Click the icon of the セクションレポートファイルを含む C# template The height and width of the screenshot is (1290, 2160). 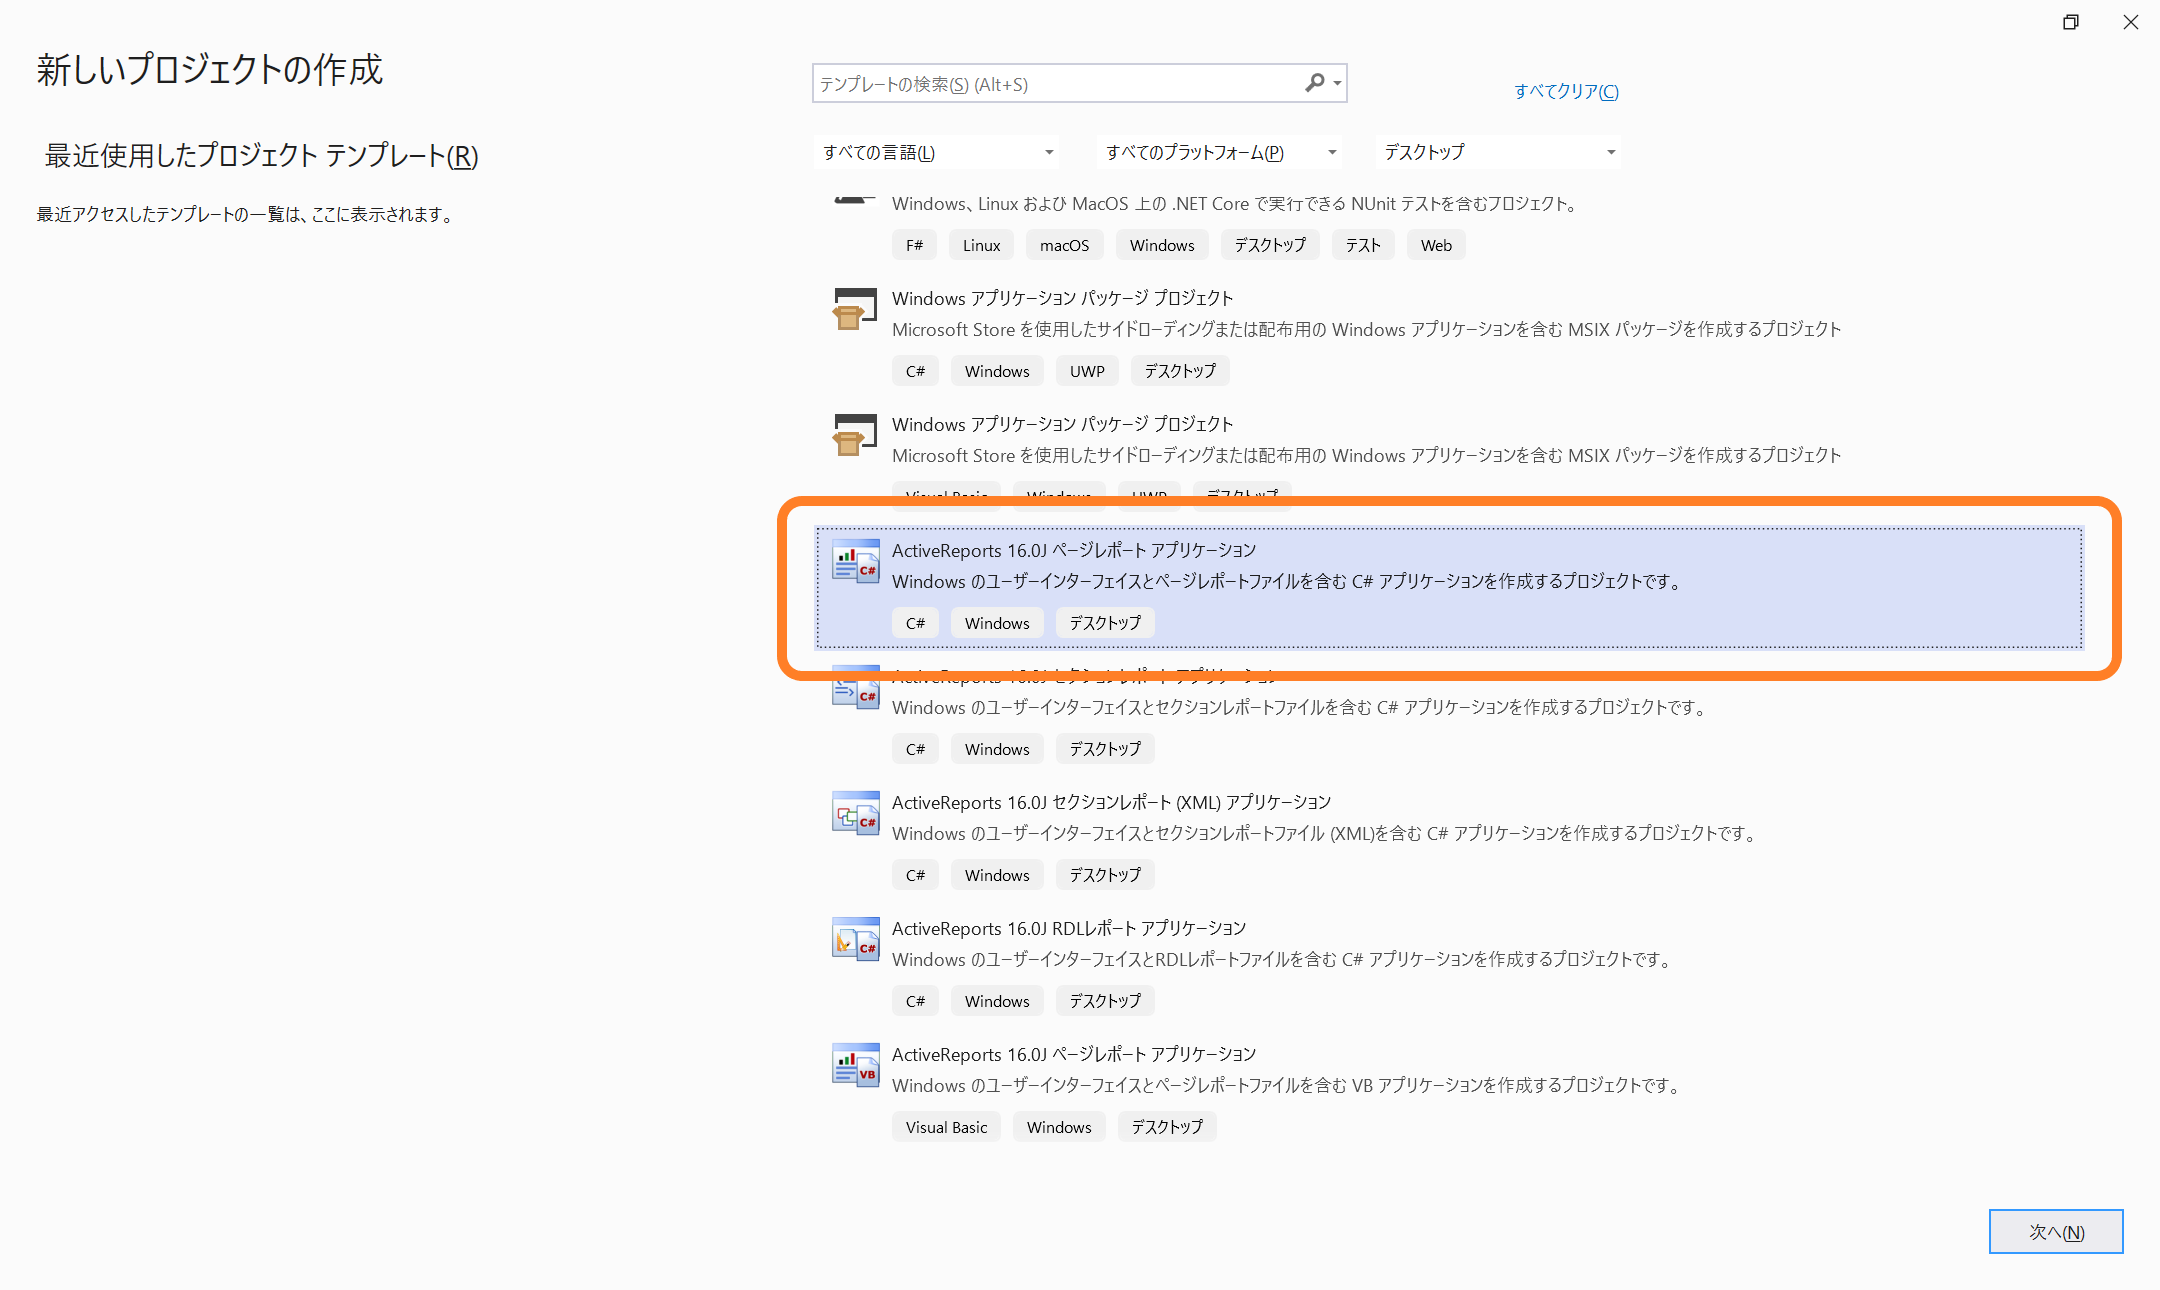tap(856, 689)
